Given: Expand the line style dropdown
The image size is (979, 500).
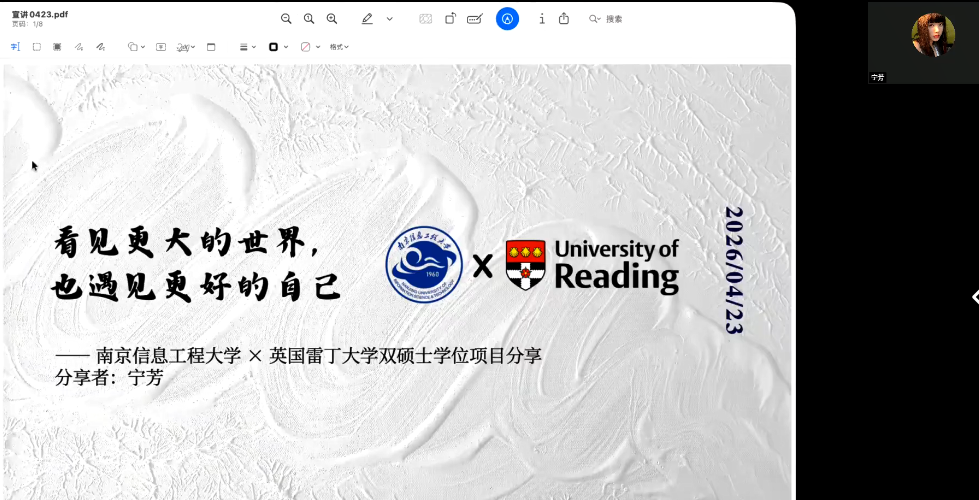Looking at the screenshot, I should (x=247, y=47).
